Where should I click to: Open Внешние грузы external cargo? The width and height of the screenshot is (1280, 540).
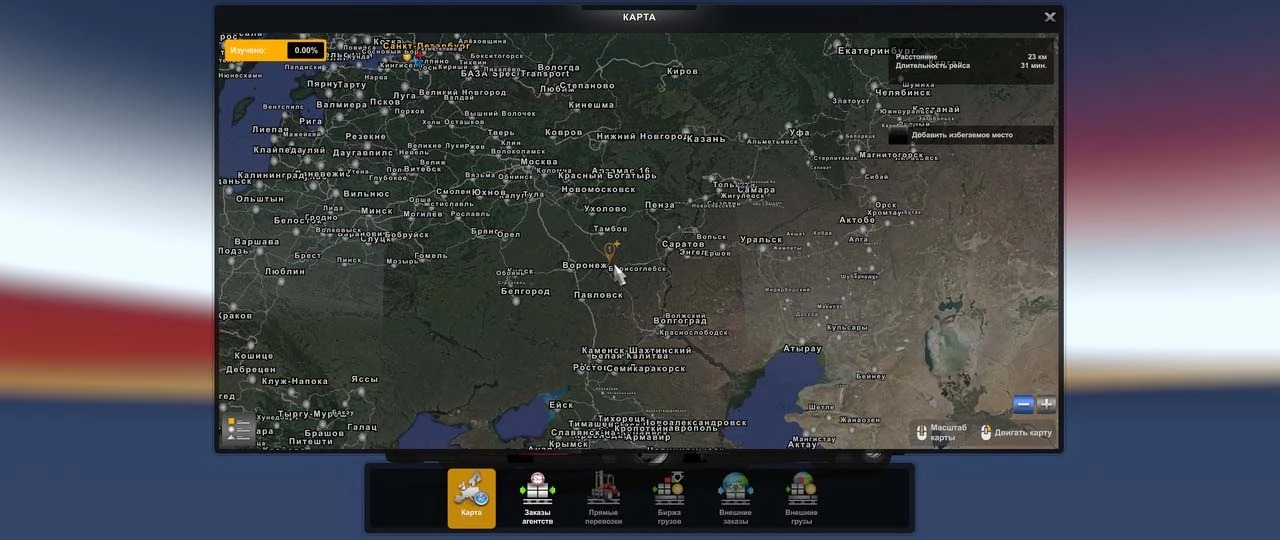tap(801, 497)
